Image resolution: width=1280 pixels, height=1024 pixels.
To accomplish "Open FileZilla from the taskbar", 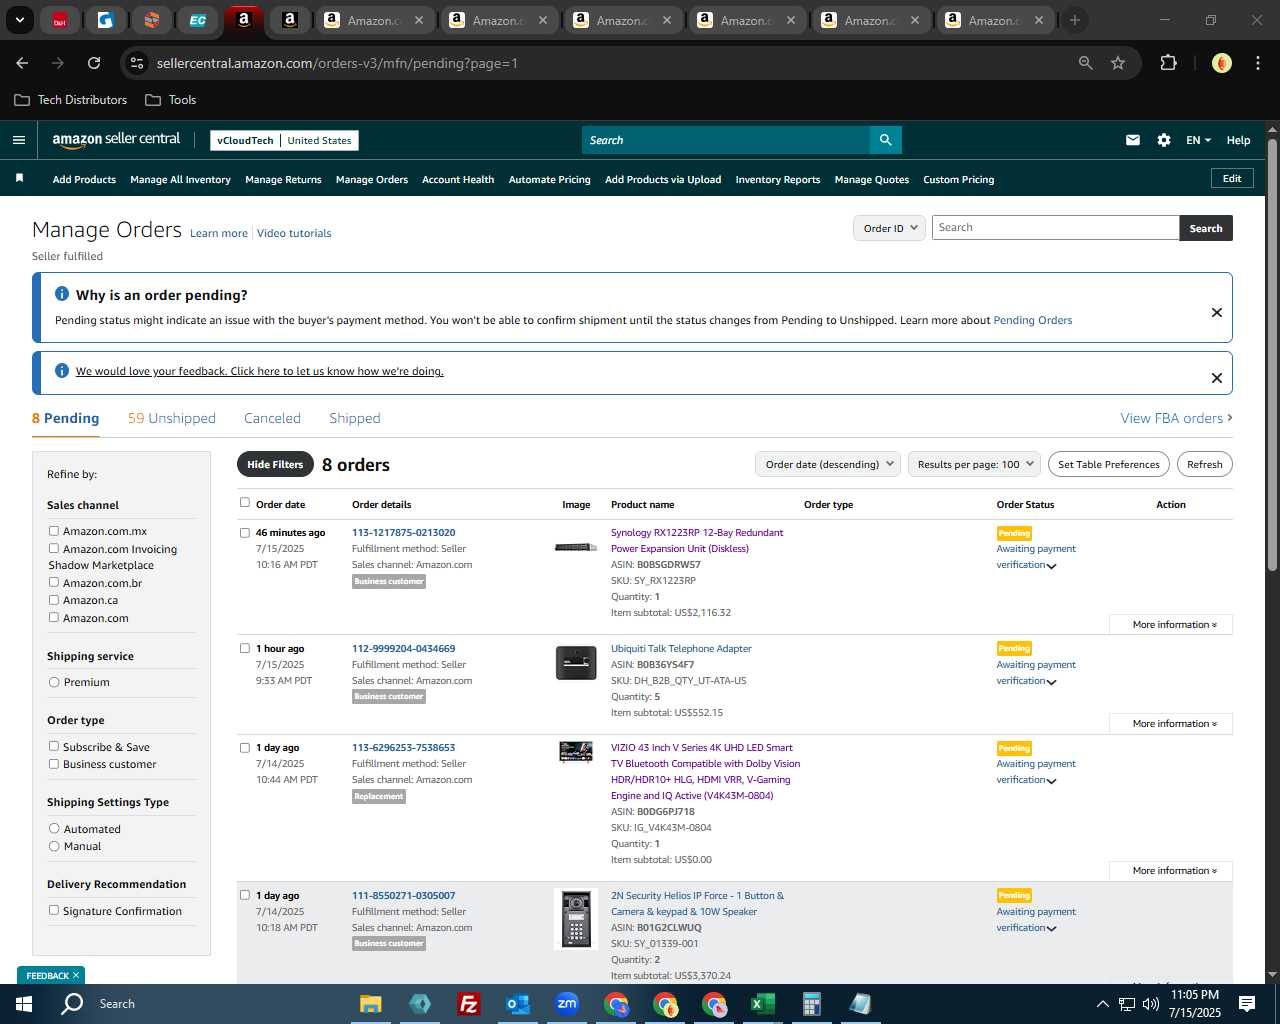I will click(x=468, y=1004).
